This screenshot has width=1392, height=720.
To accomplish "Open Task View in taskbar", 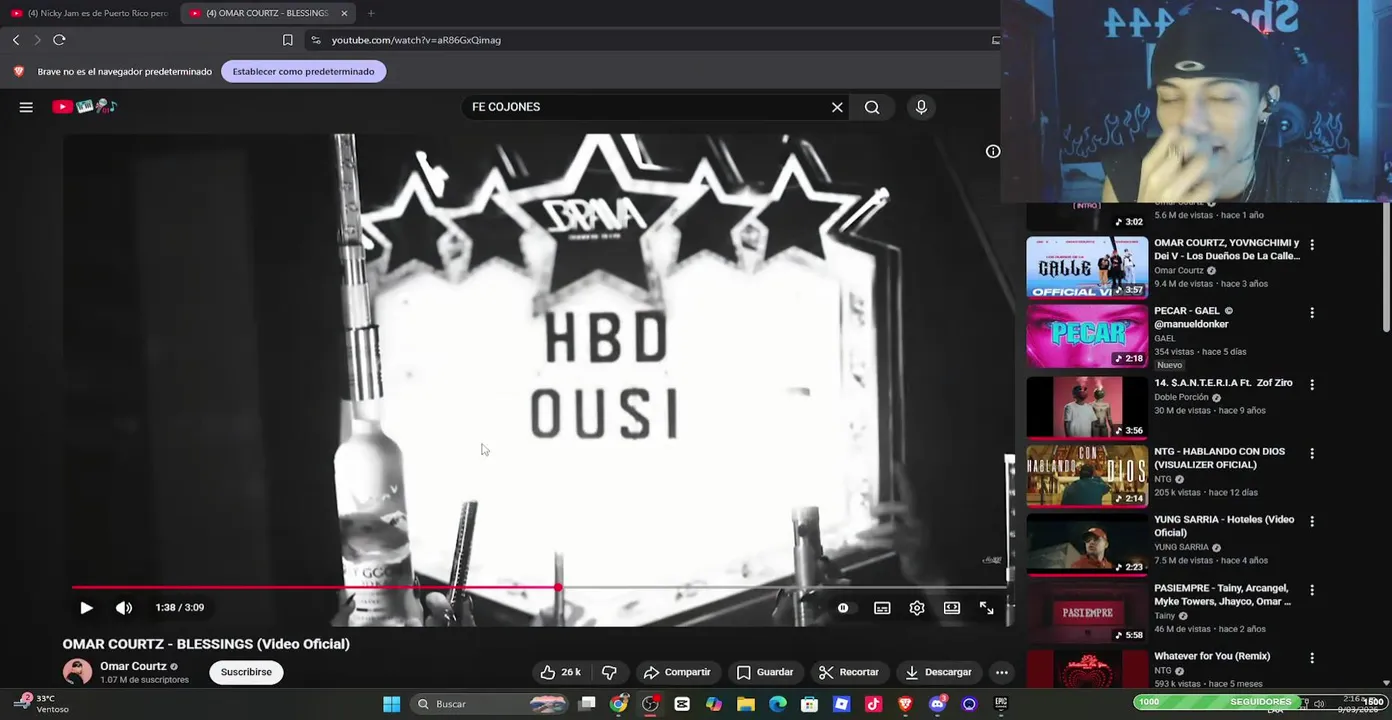I will [x=587, y=704].
